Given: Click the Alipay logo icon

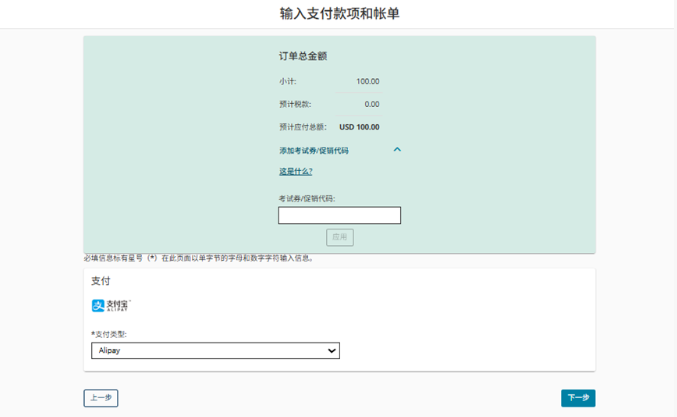Looking at the screenshot, I should 111,305.
